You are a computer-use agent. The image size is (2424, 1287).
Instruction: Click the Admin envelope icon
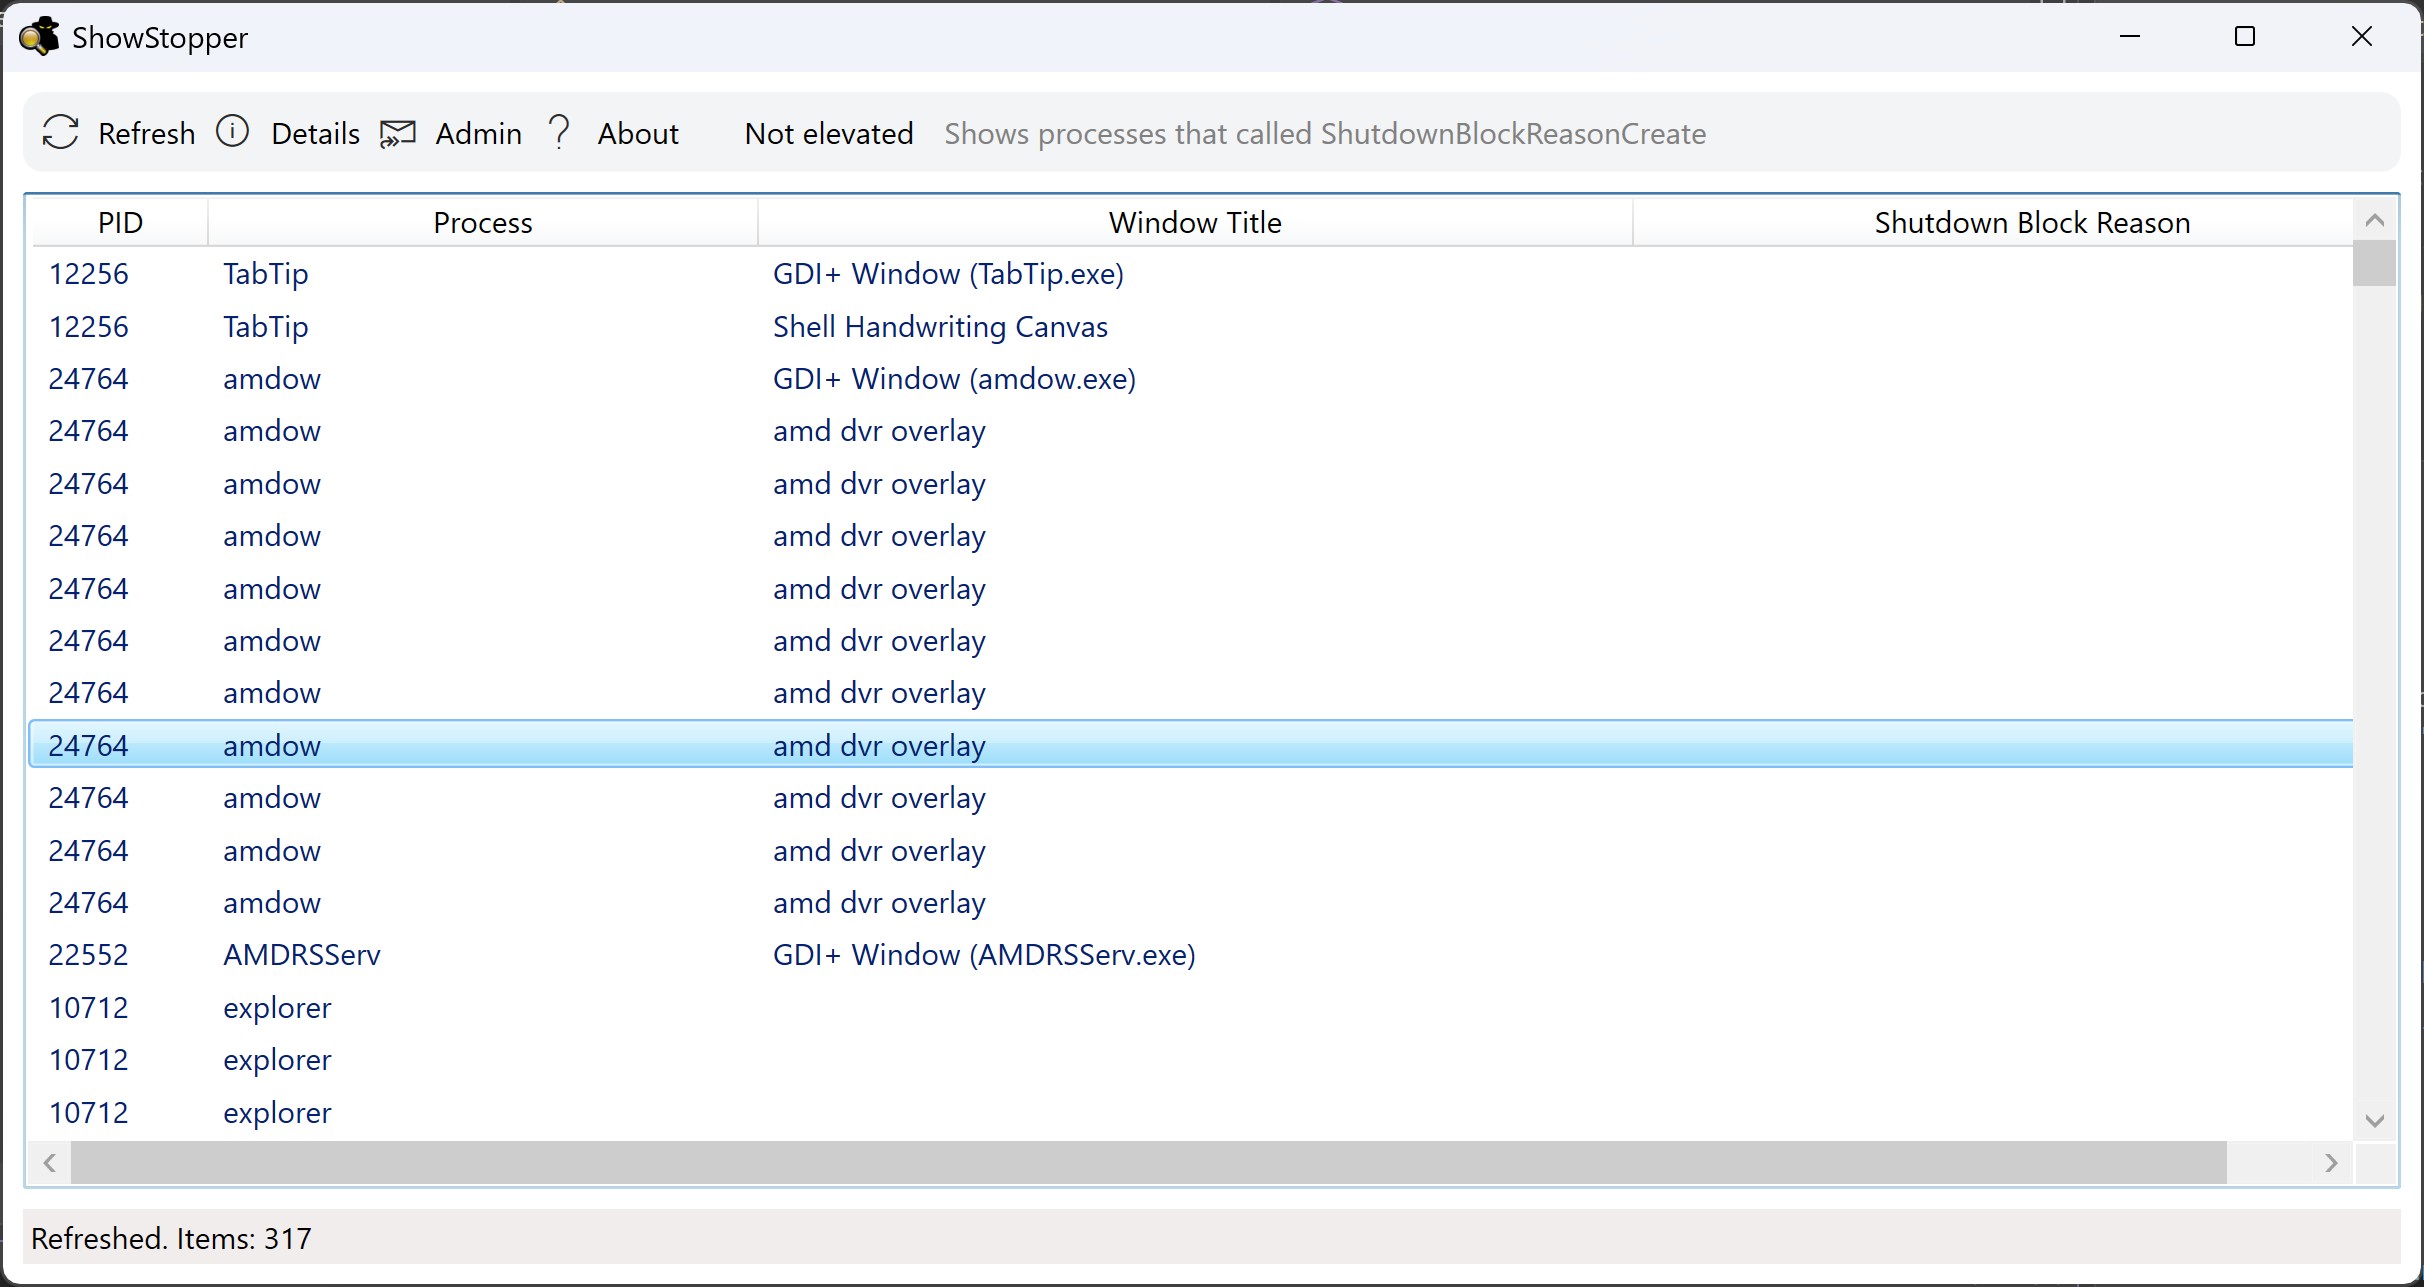tap(397, 133)
